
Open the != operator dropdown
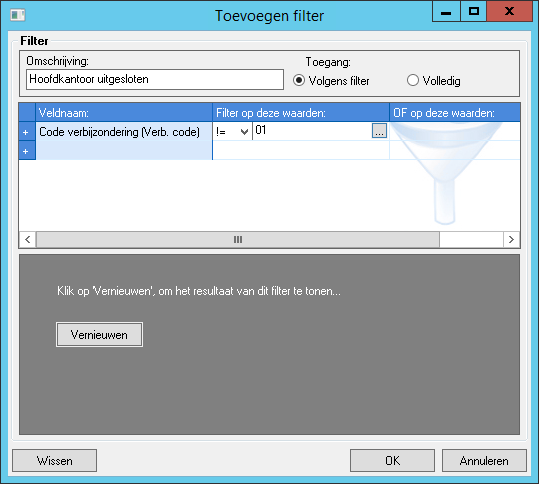pyautogui.click(x=232, y=132)
